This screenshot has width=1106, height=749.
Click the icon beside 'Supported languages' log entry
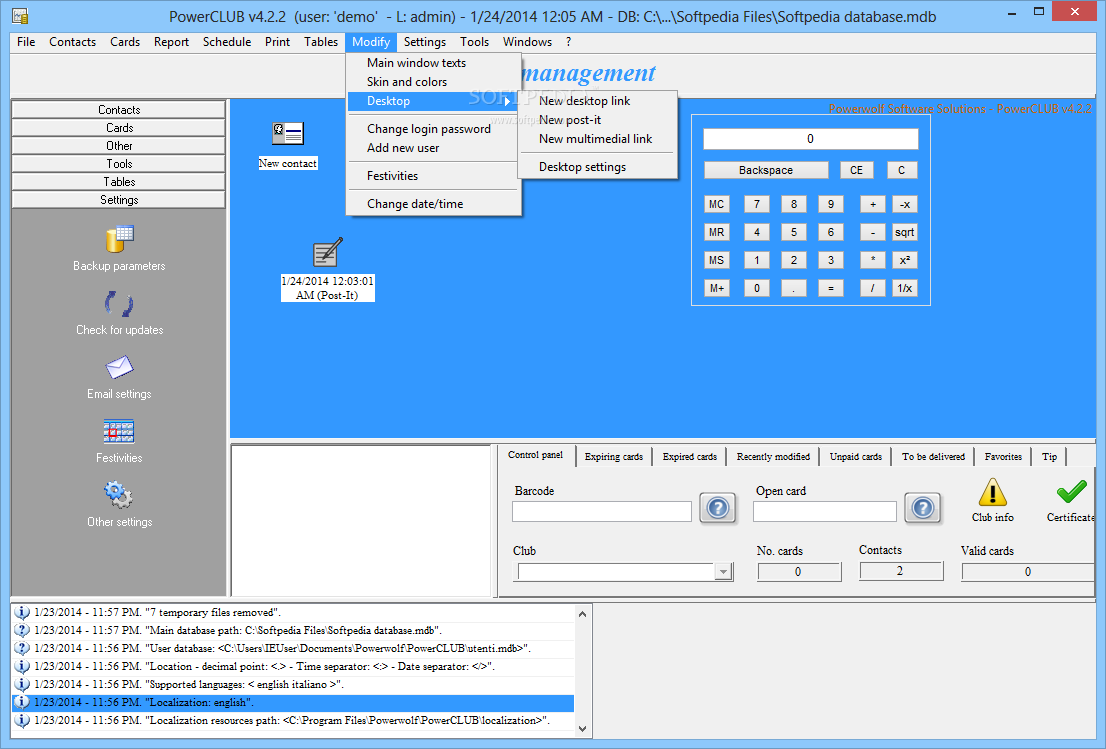tap(23, 684)
